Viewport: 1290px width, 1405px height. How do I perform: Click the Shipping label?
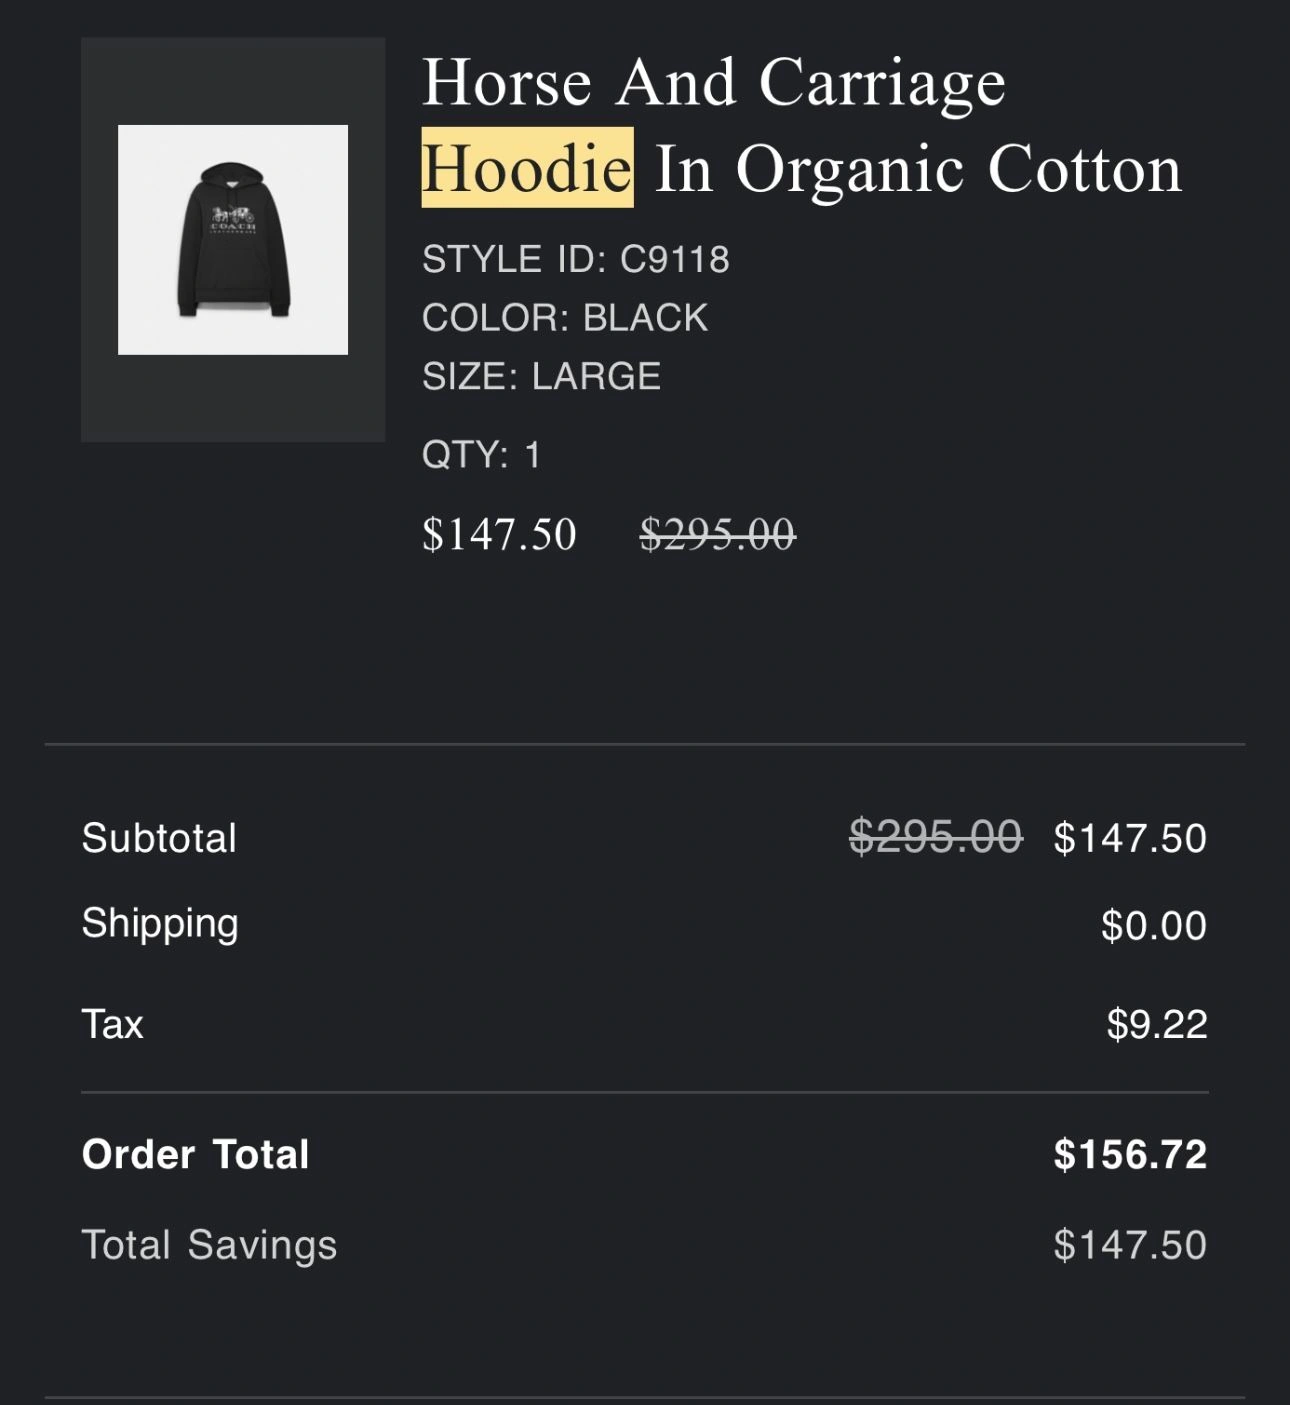tap(160, 924)
